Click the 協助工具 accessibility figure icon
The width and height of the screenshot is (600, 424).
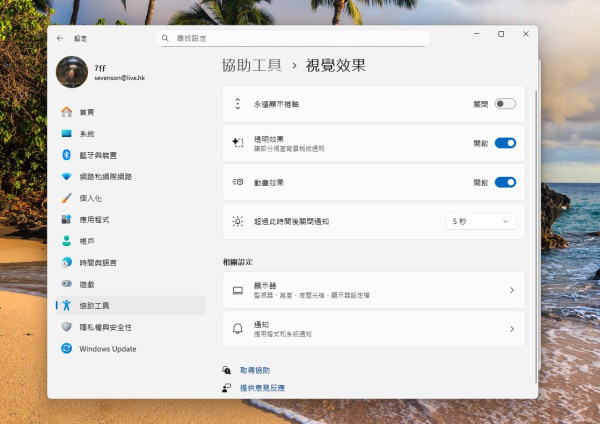pyautogui.click(x=67, y=305)
